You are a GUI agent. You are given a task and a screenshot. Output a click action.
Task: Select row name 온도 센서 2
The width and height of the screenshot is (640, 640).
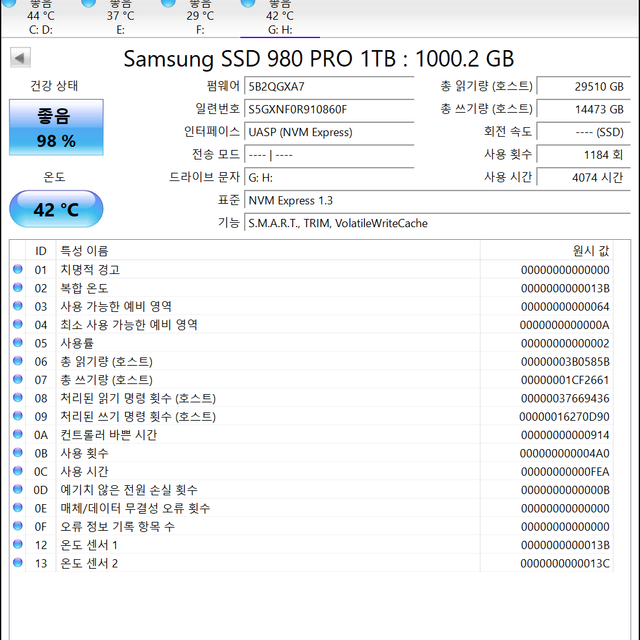coord(89,563)
